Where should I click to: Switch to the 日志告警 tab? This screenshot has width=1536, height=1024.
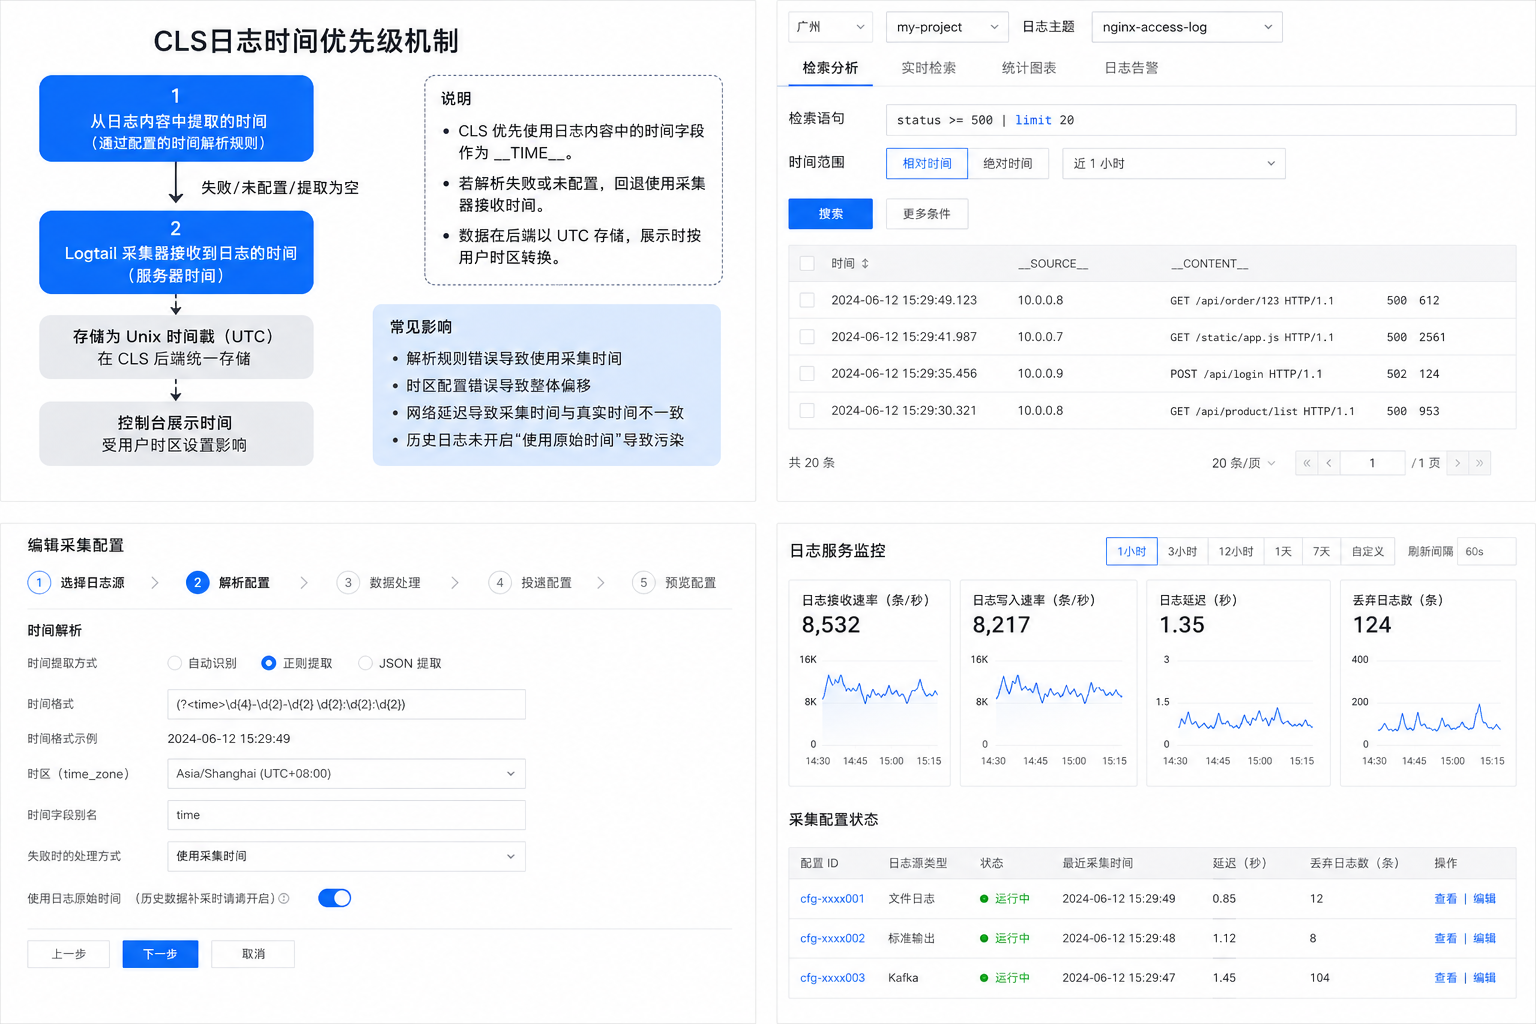click(x=1131, y=68)
